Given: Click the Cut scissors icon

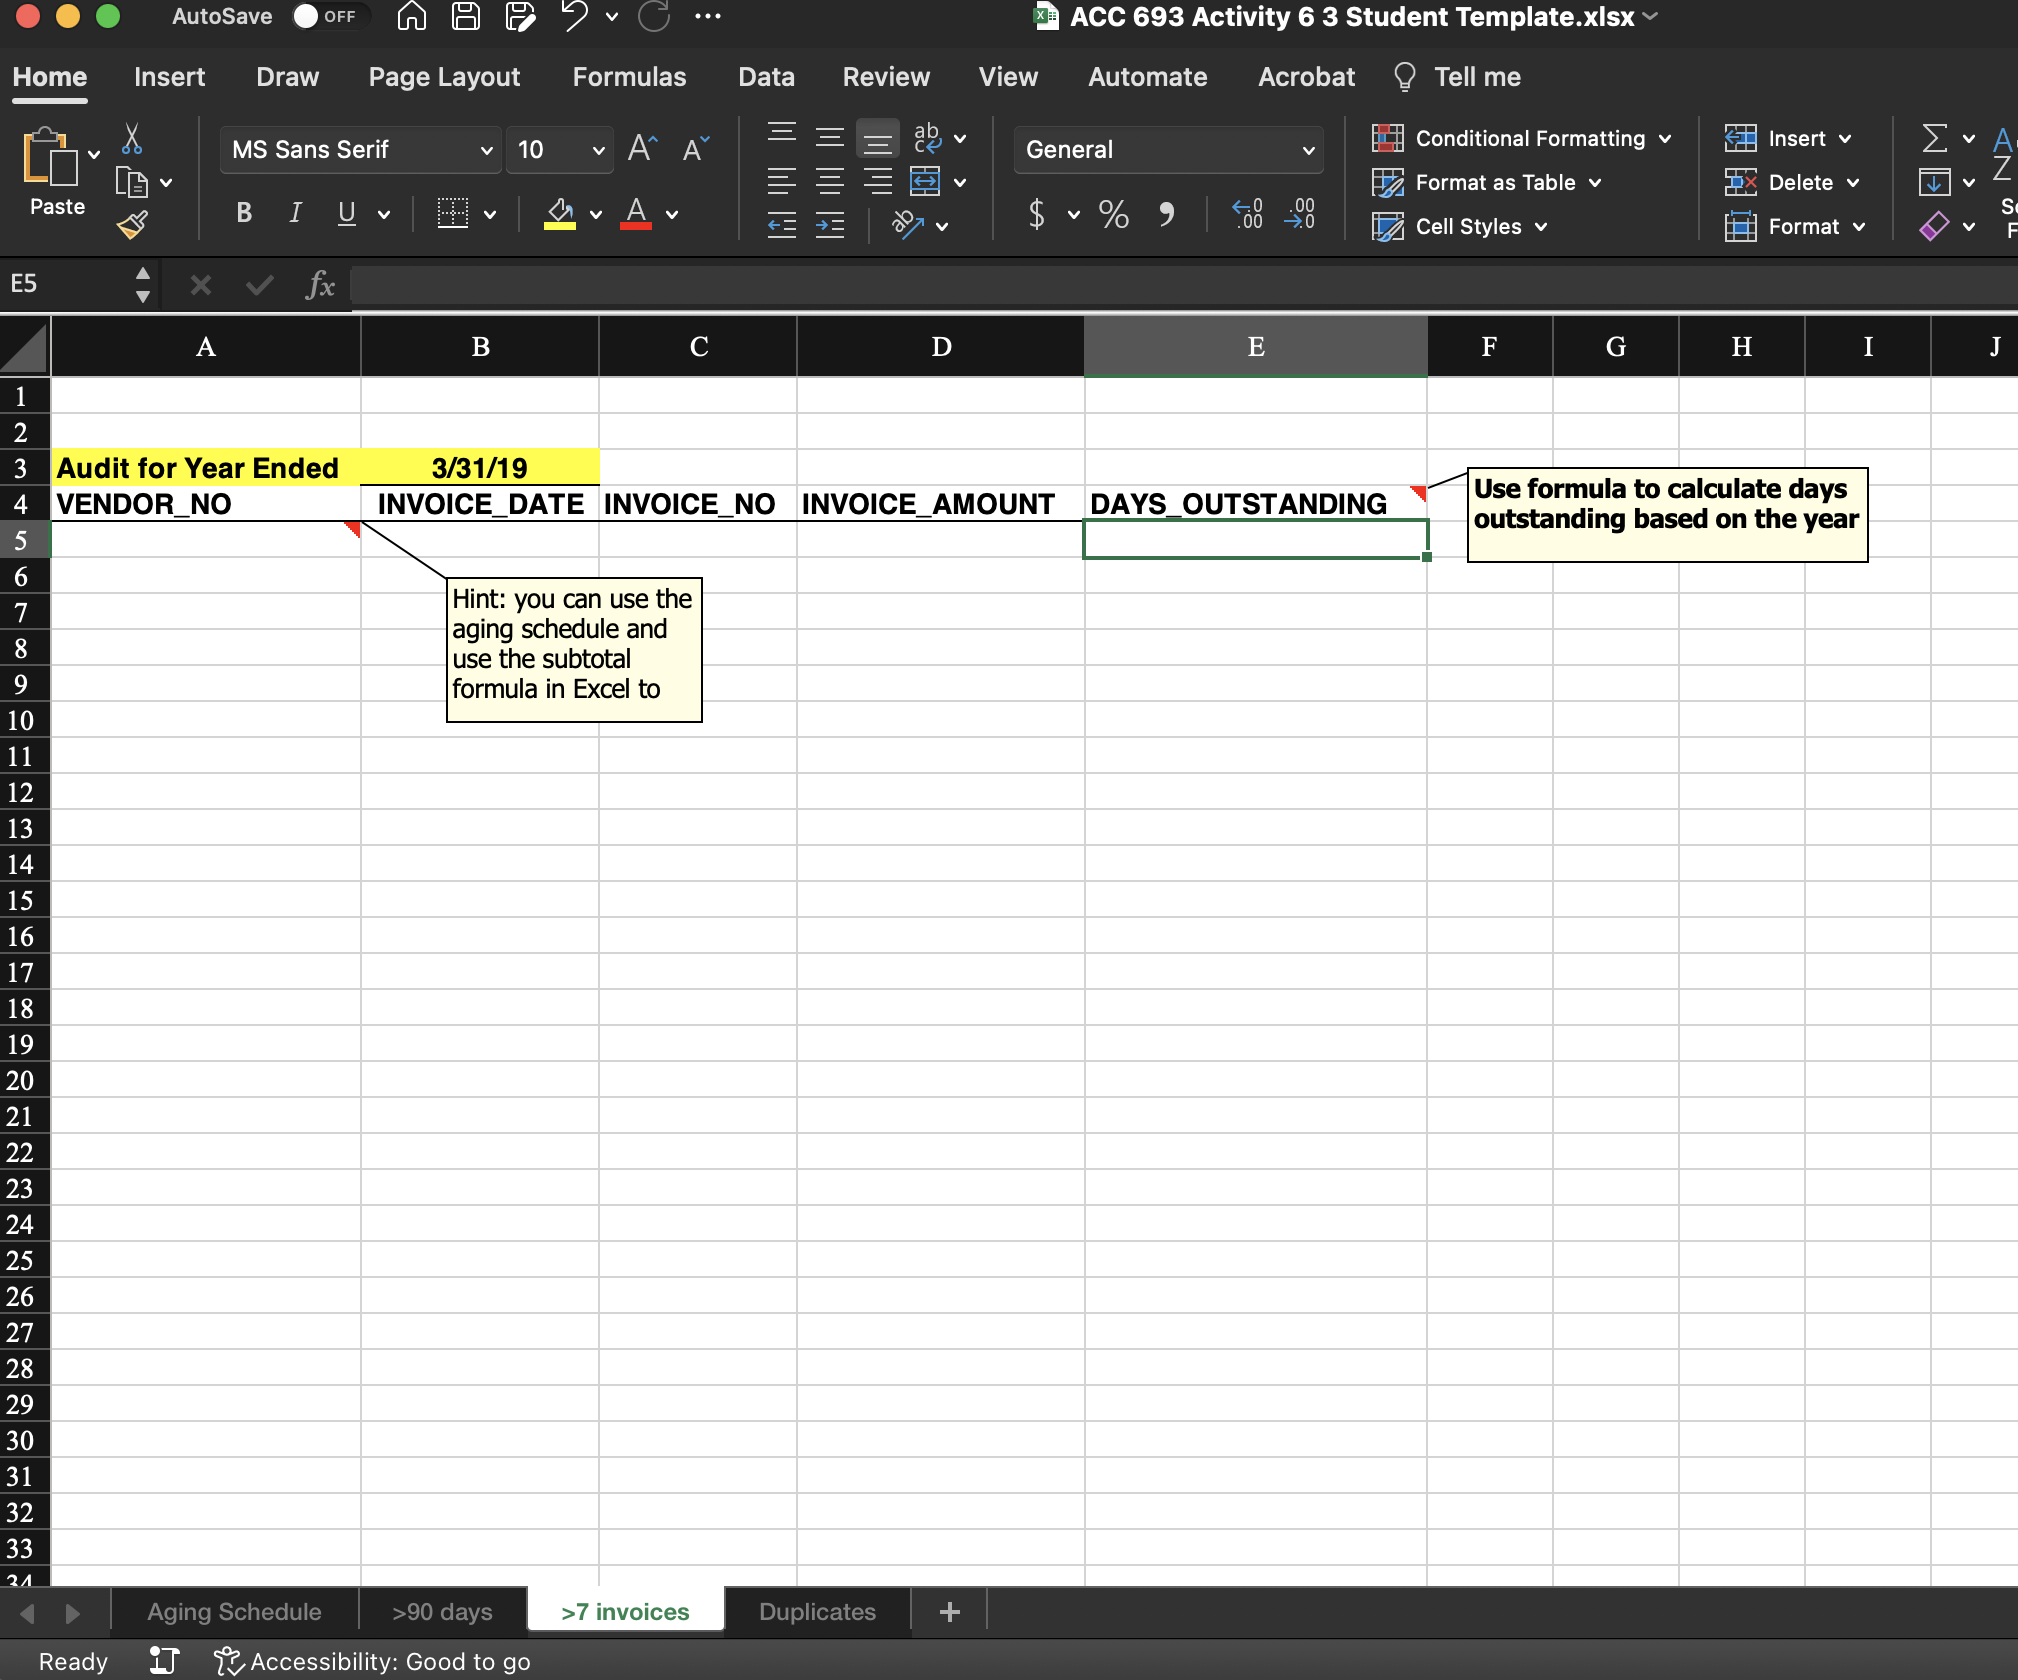Looking at the screenshot, I should click(132, 139).
